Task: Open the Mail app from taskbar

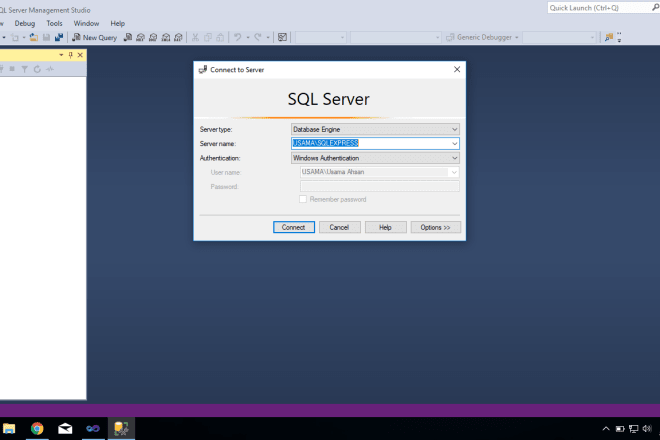Action: (65, 429)
